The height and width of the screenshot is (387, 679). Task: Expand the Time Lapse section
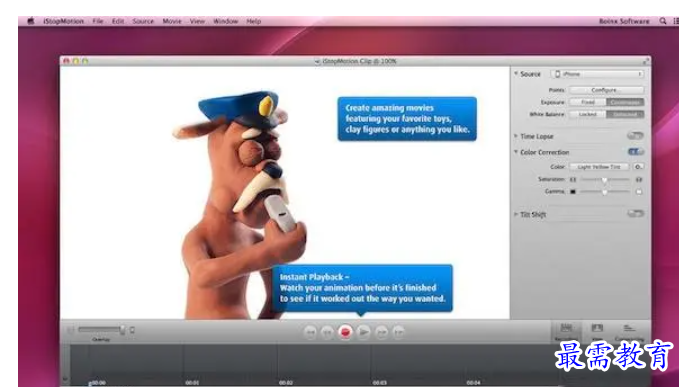click(516, 136)
